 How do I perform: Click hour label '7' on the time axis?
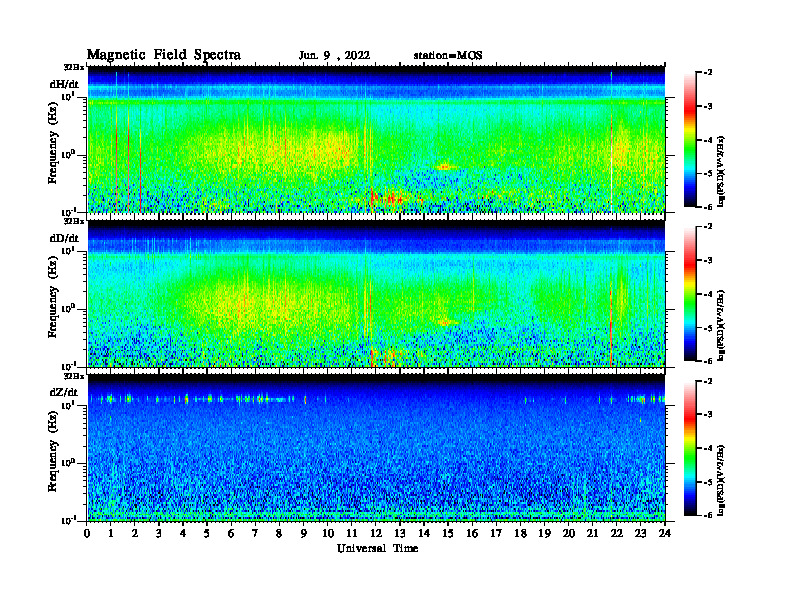256,533
